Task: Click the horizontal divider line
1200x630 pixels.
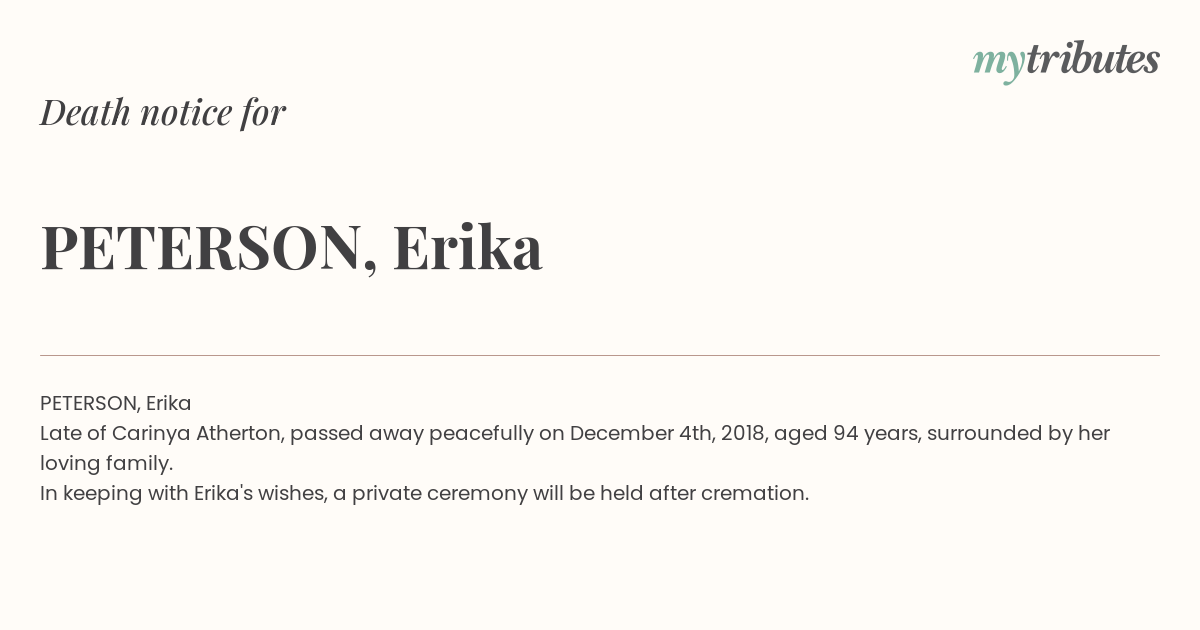Action: (600, 355)
